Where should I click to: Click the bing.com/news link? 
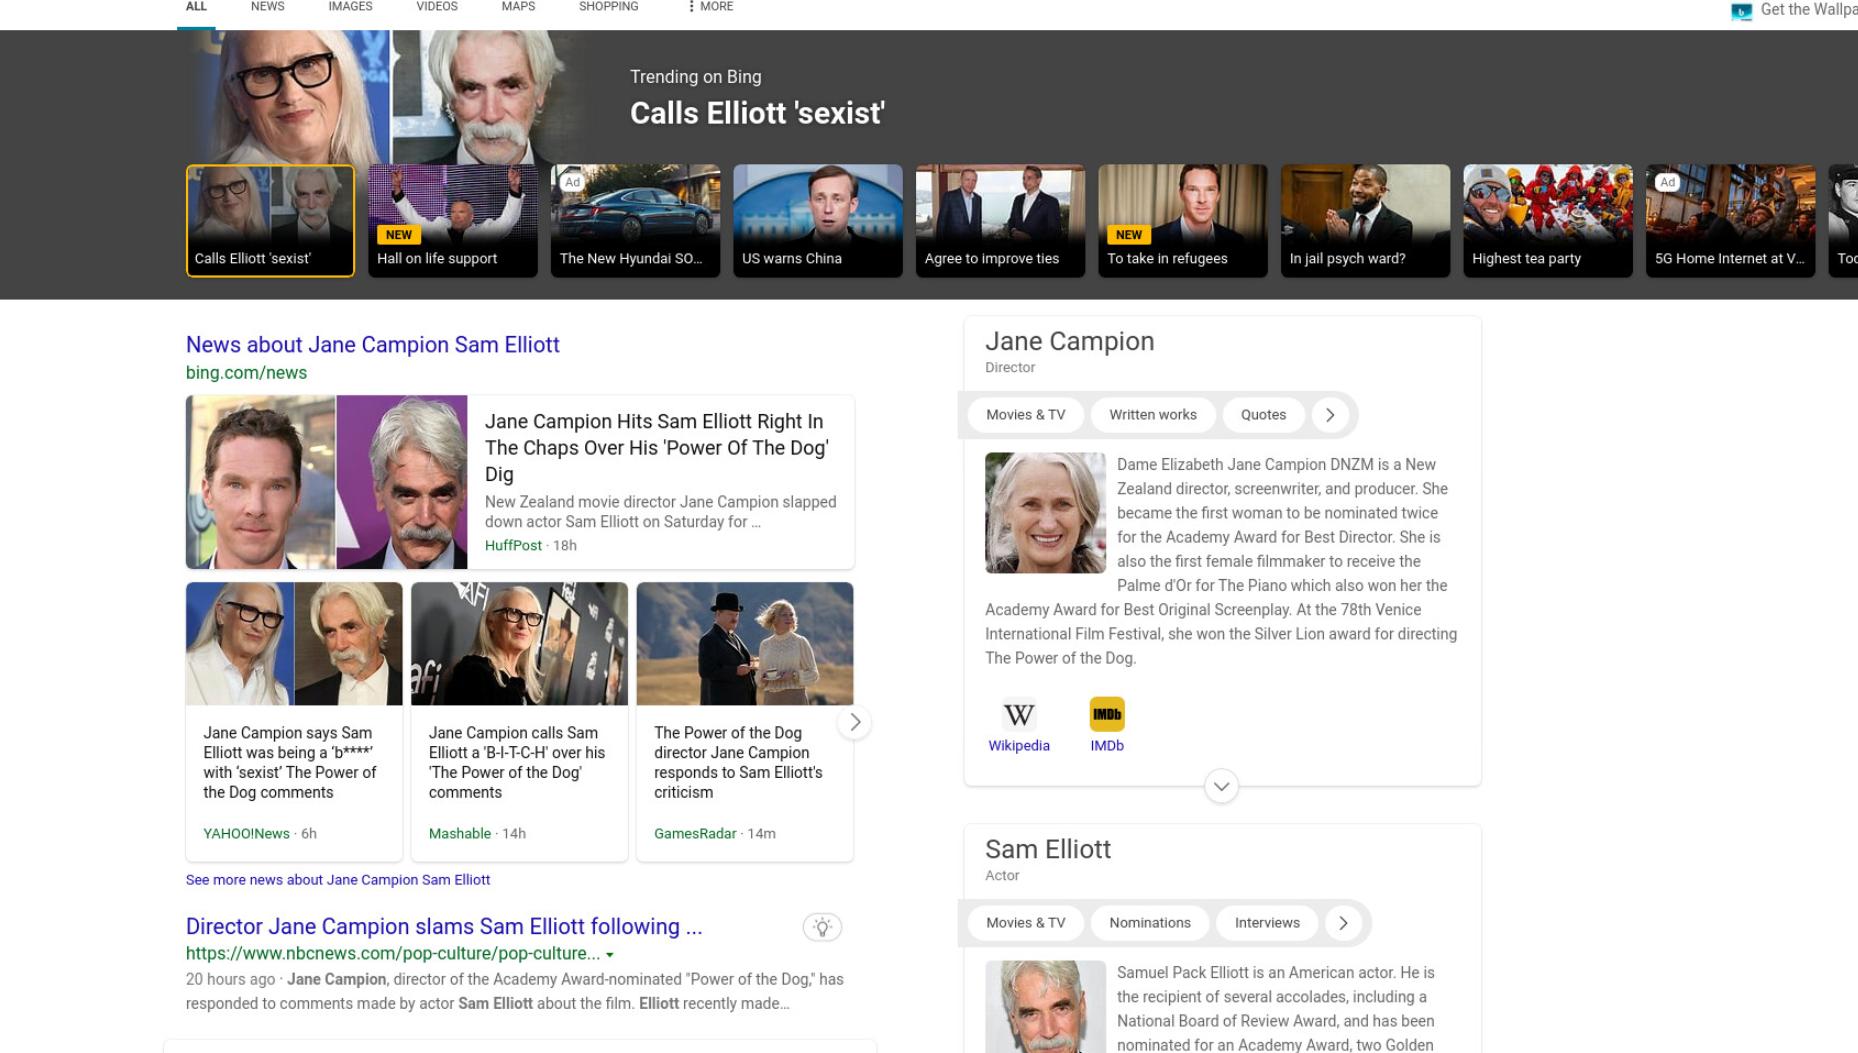[246, 373]
